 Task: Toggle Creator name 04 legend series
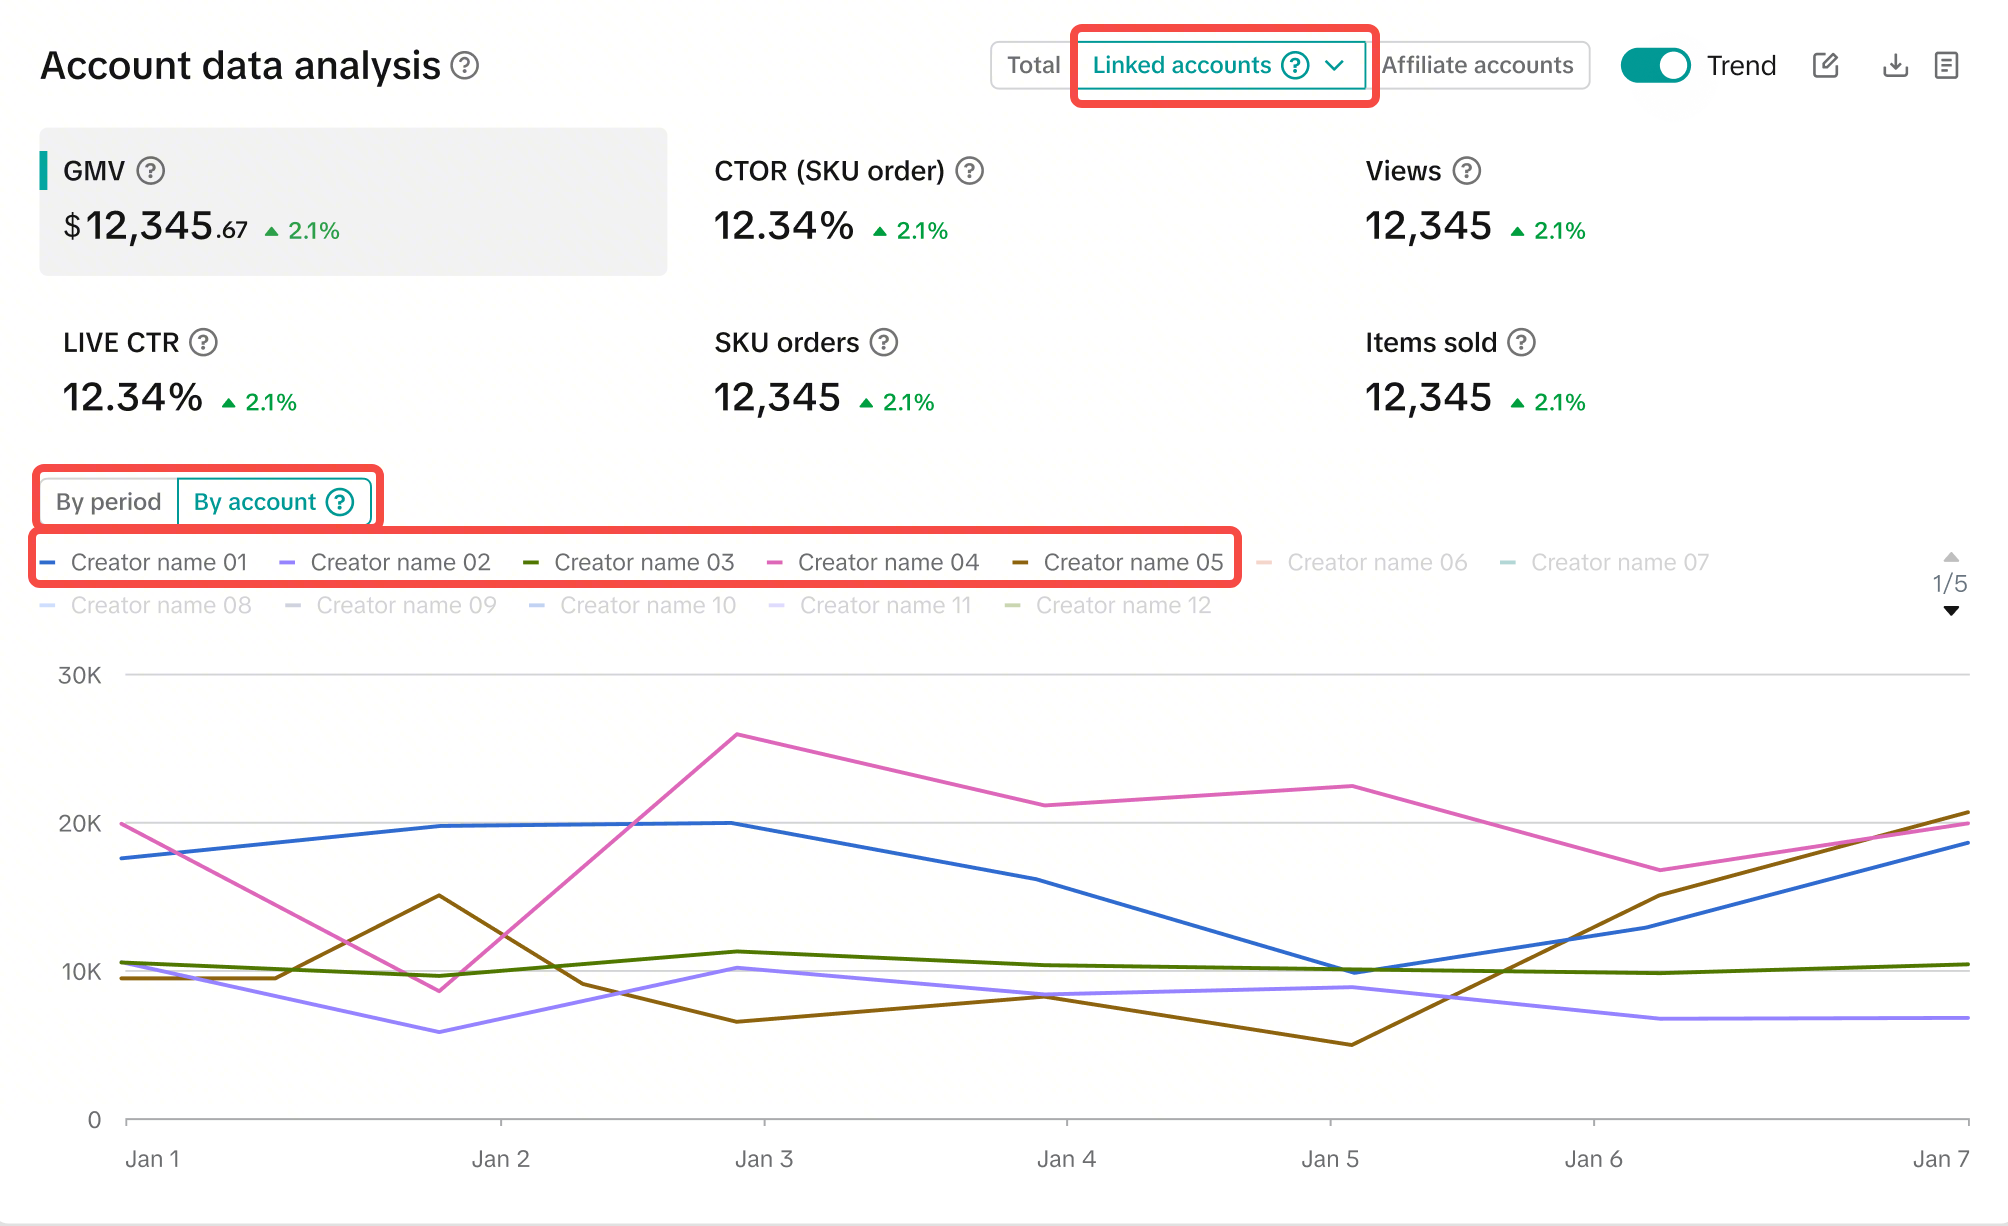click(887, 562)
